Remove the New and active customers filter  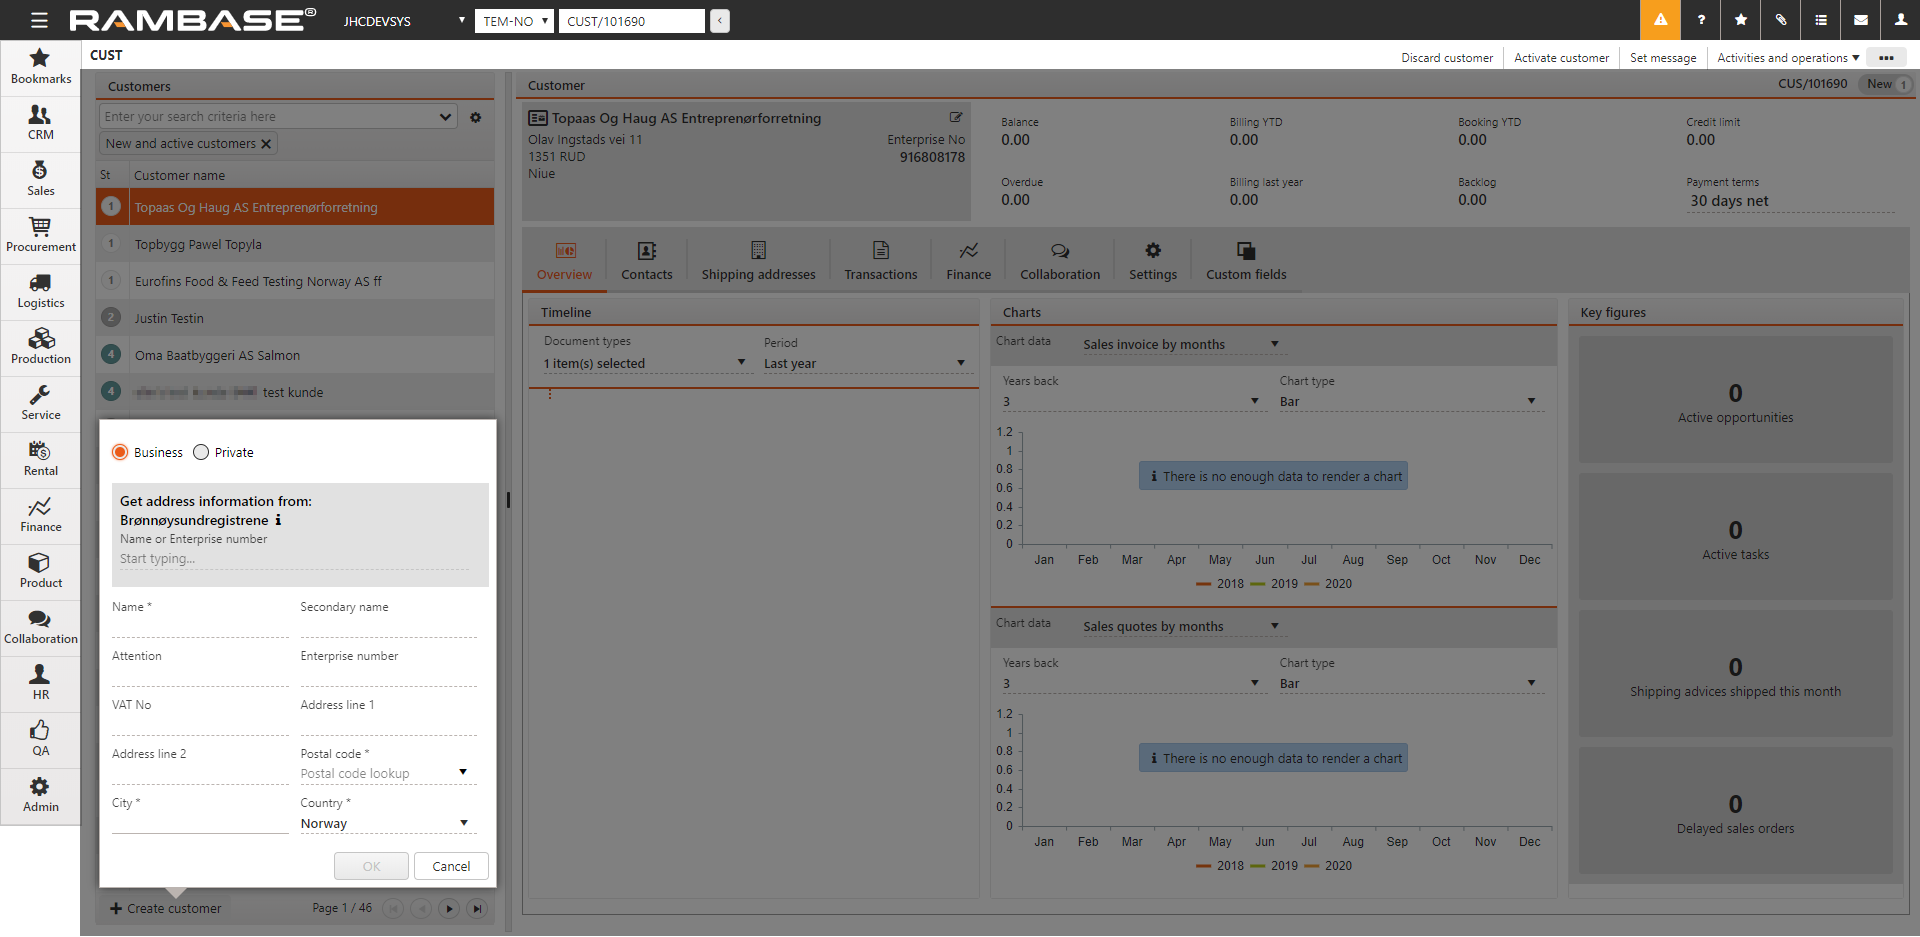pyautogui.click(x=266, y=144)
